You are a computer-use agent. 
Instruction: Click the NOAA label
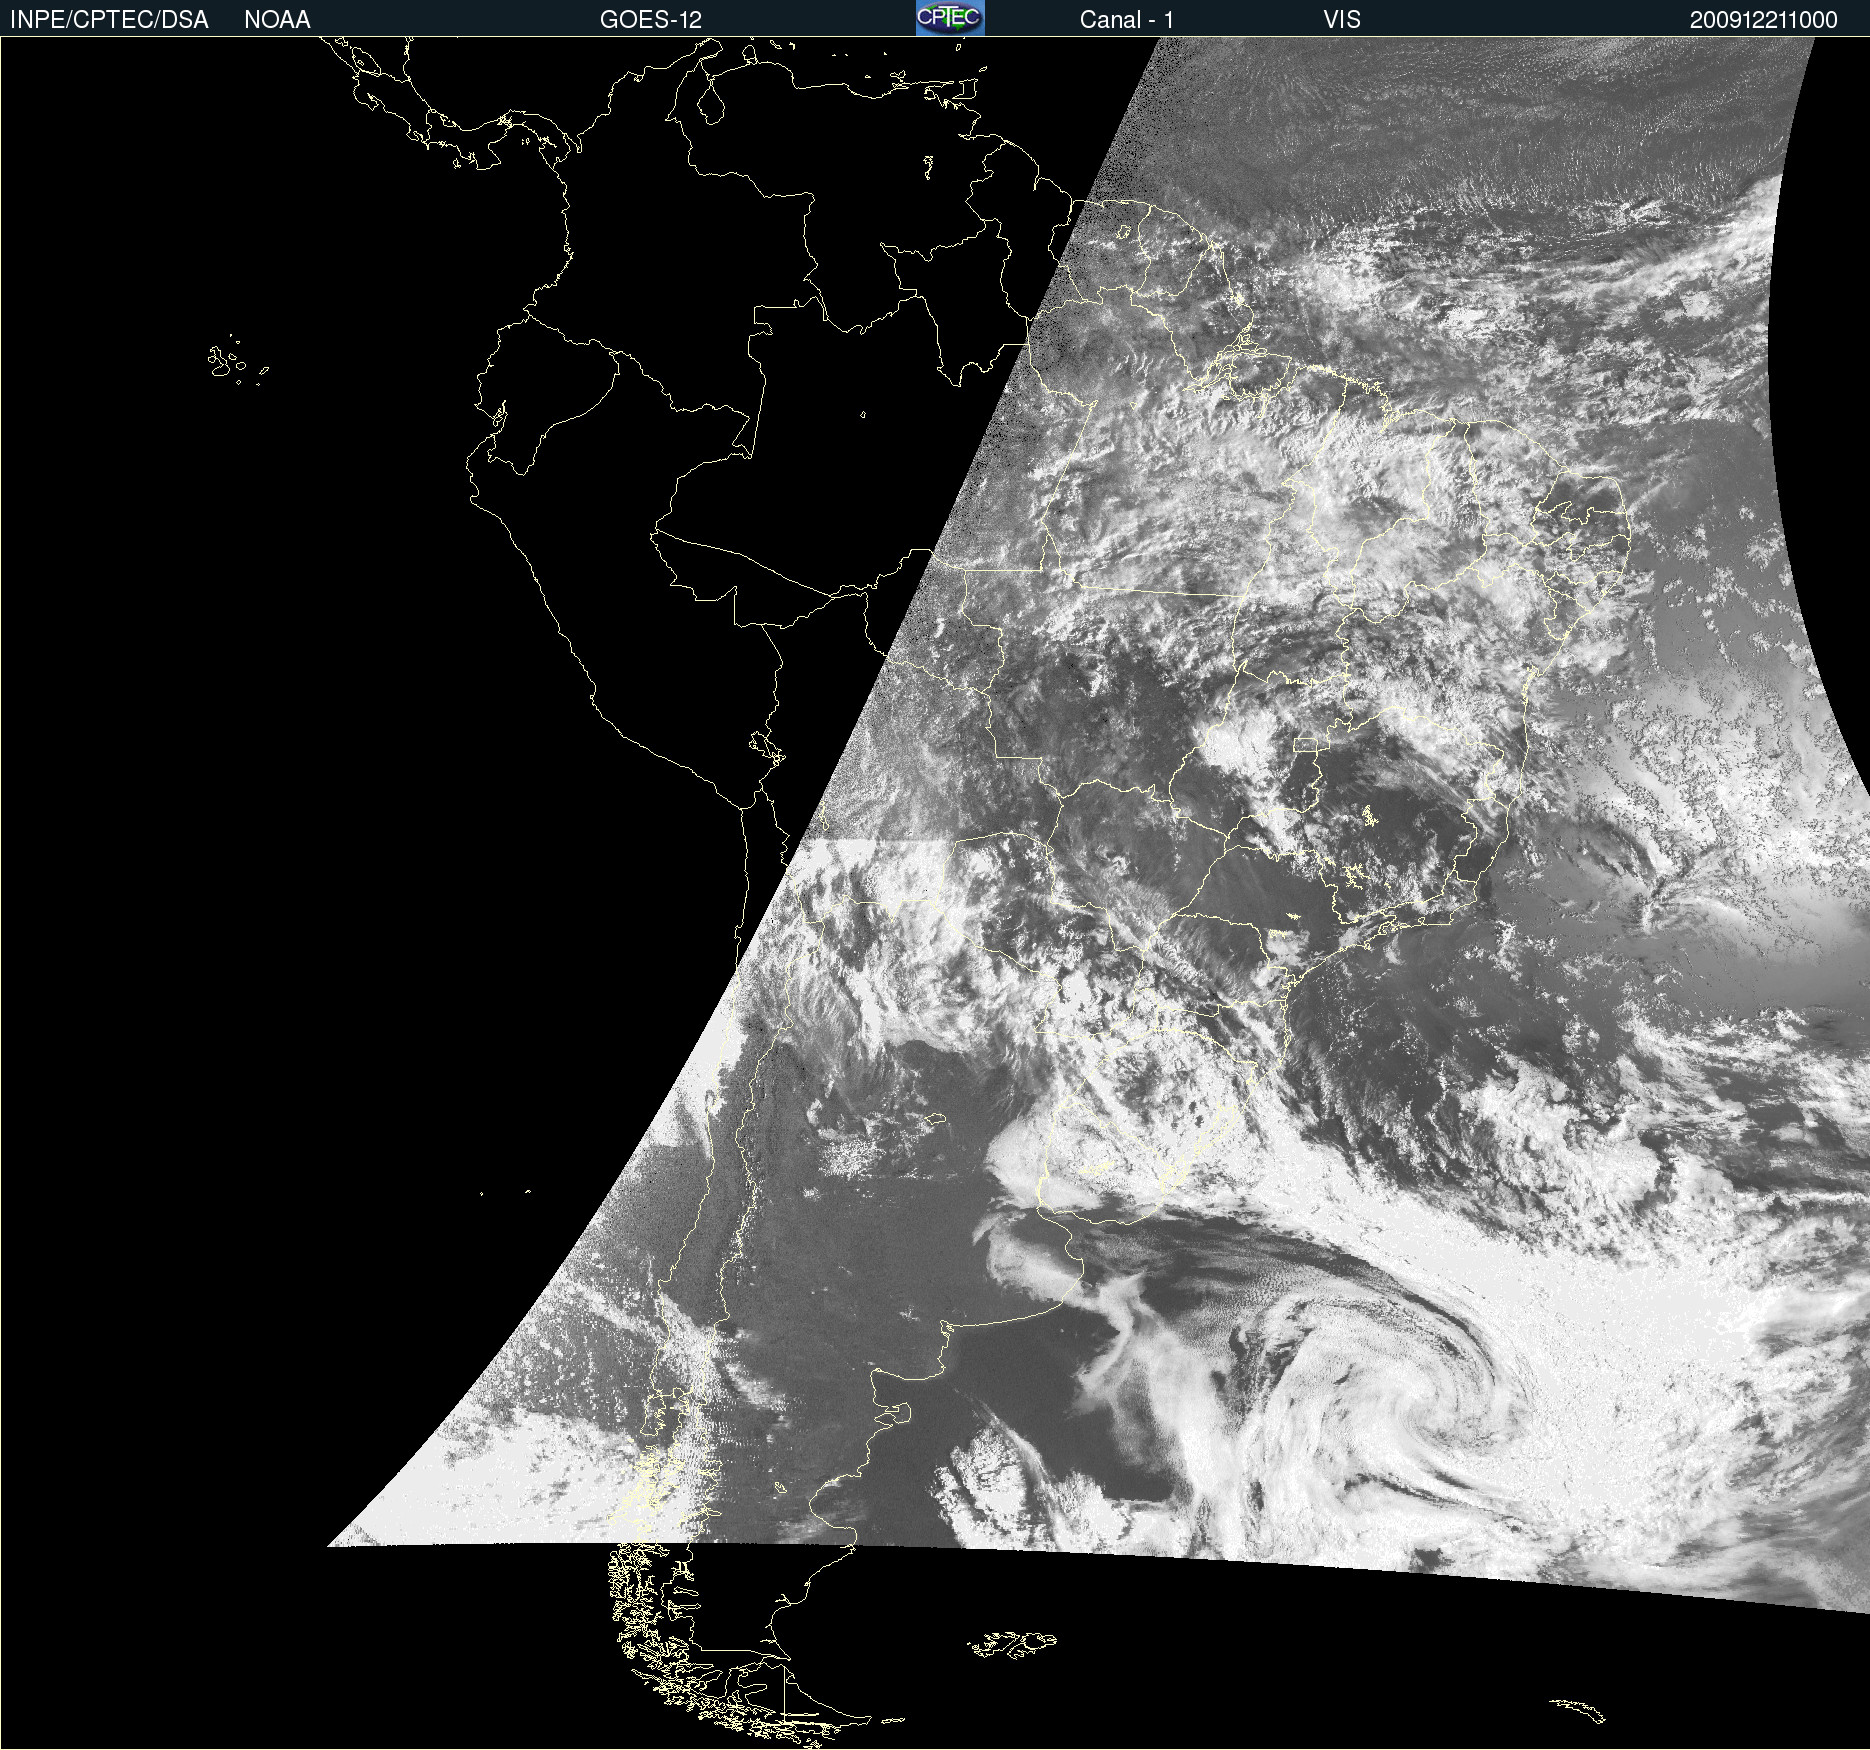tap(277, 20)
